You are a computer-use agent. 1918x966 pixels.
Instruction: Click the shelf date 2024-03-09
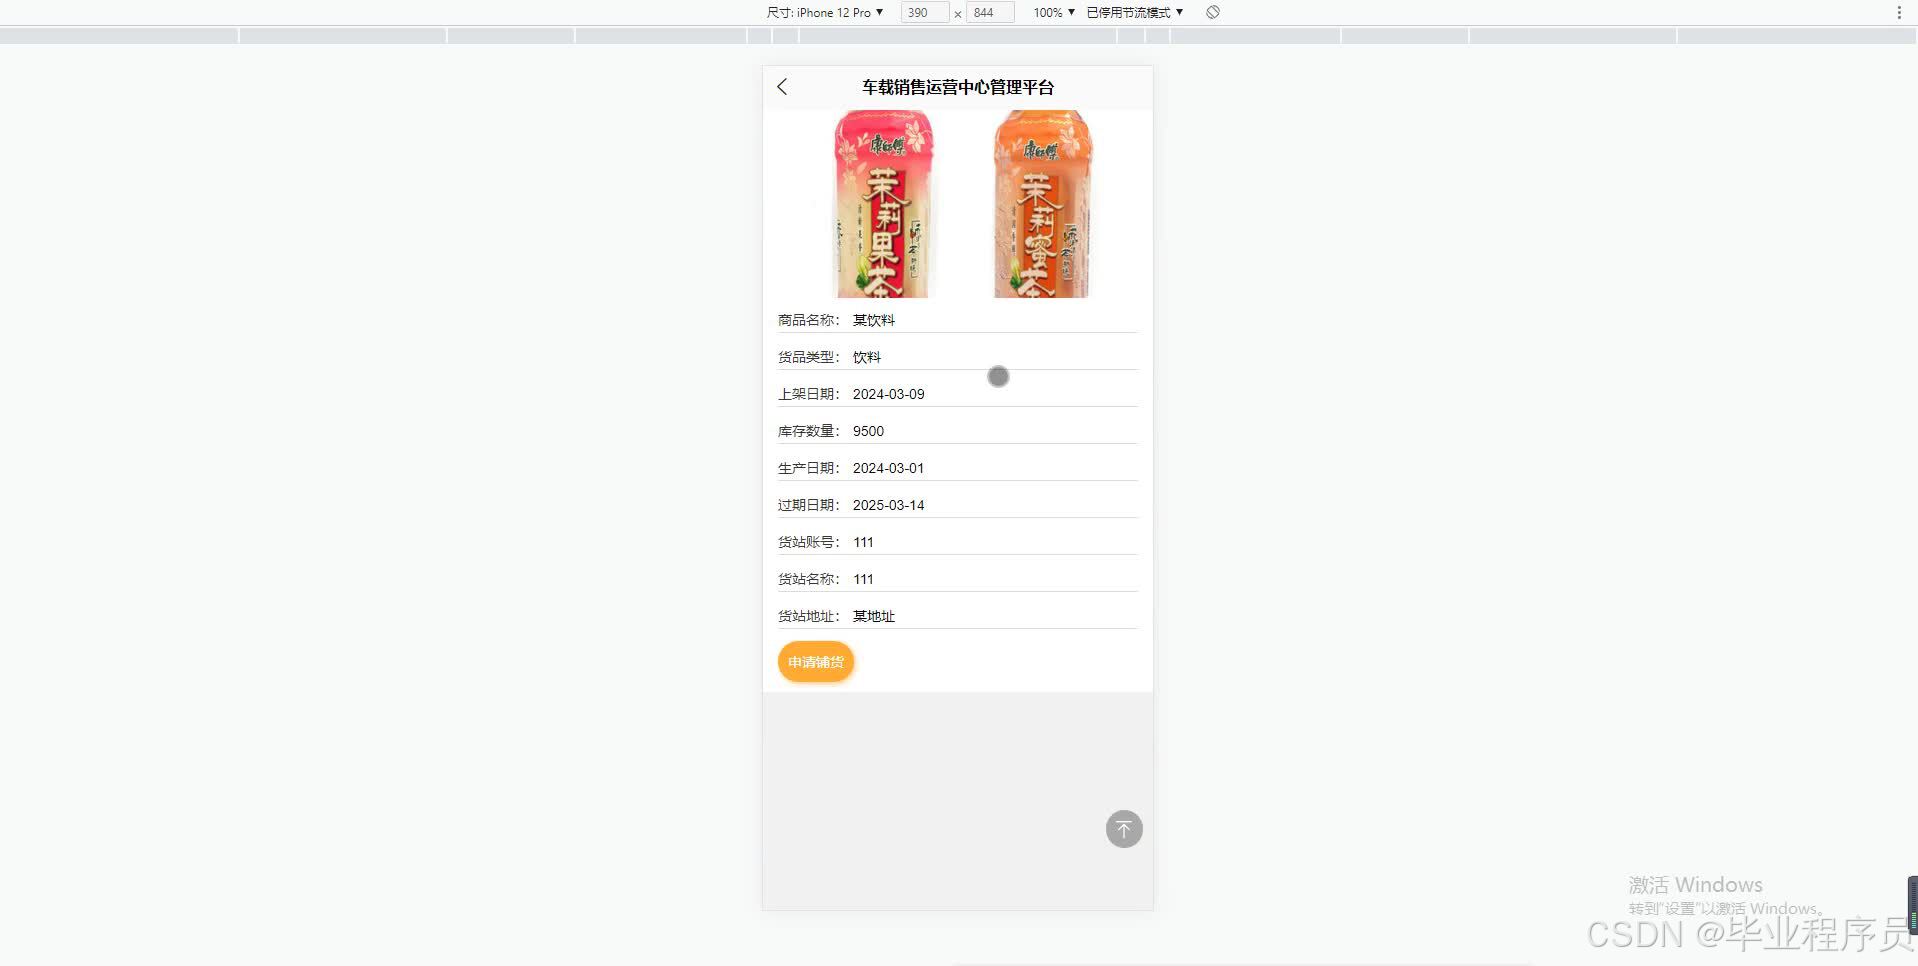pyautogui.click(x=889, y=394)
